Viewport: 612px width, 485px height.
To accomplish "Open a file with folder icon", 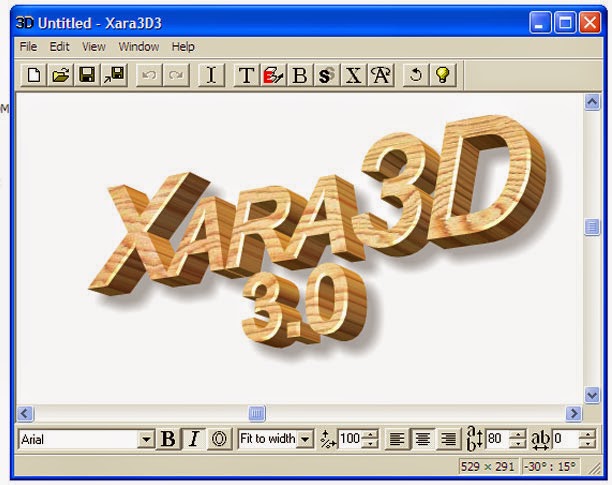I will point(60,75).
